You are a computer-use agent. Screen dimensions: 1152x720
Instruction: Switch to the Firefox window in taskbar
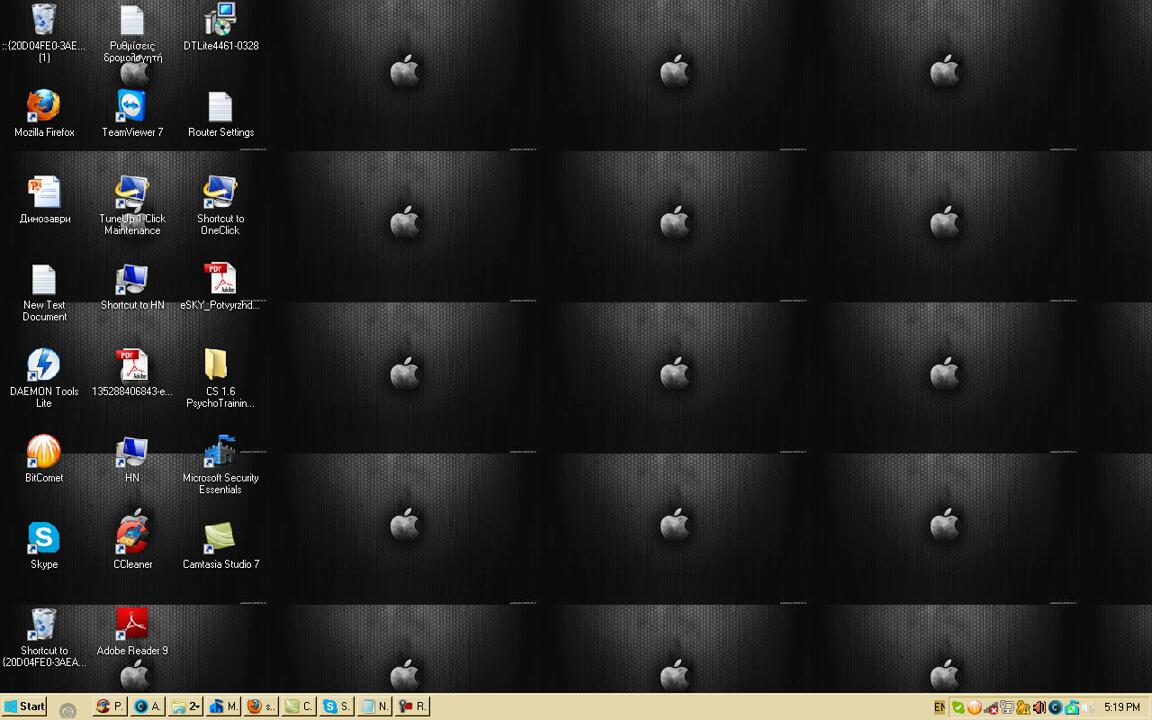[x=260, y=706]
